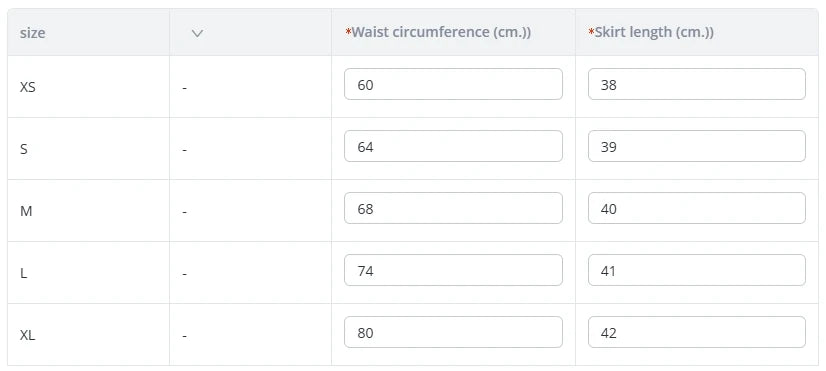This screenshot has width=826, height=371.
Task: Focus the M waist circumference field
Action: [453, 208]
